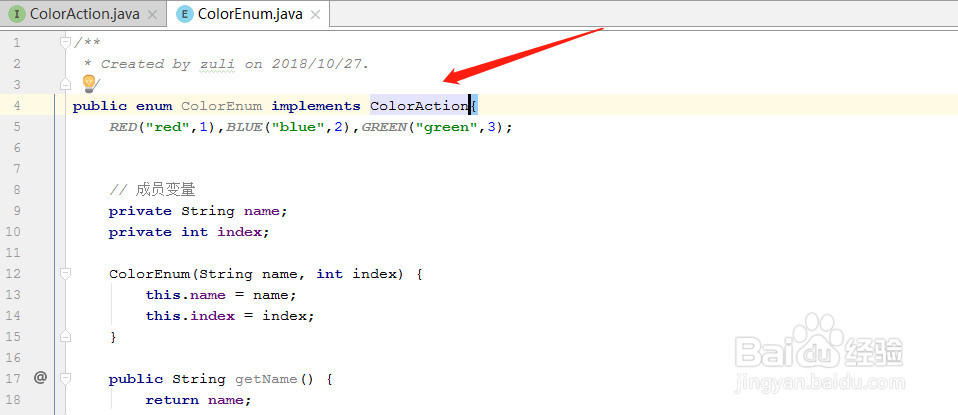Click this.name assignment on line 13
The image size is (958, 415).
pyautogui.click(x=221, y=295)
